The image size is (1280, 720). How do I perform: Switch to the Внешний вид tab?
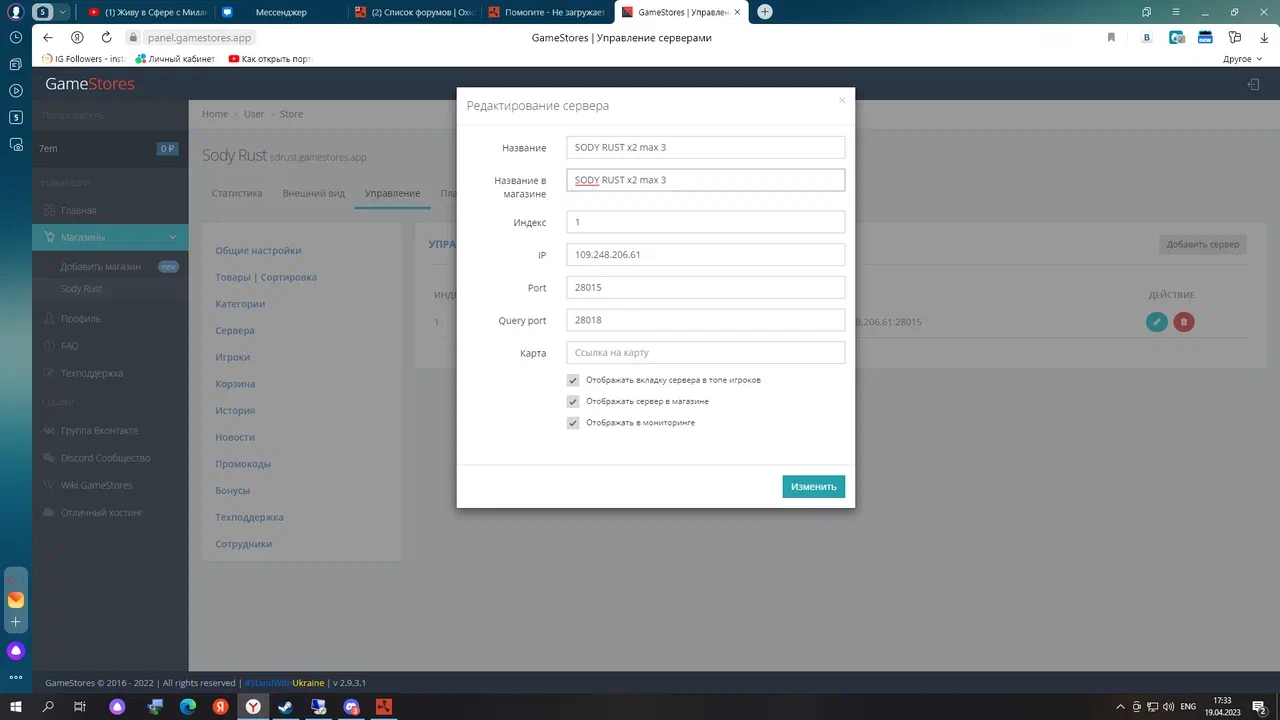[313, 193]
